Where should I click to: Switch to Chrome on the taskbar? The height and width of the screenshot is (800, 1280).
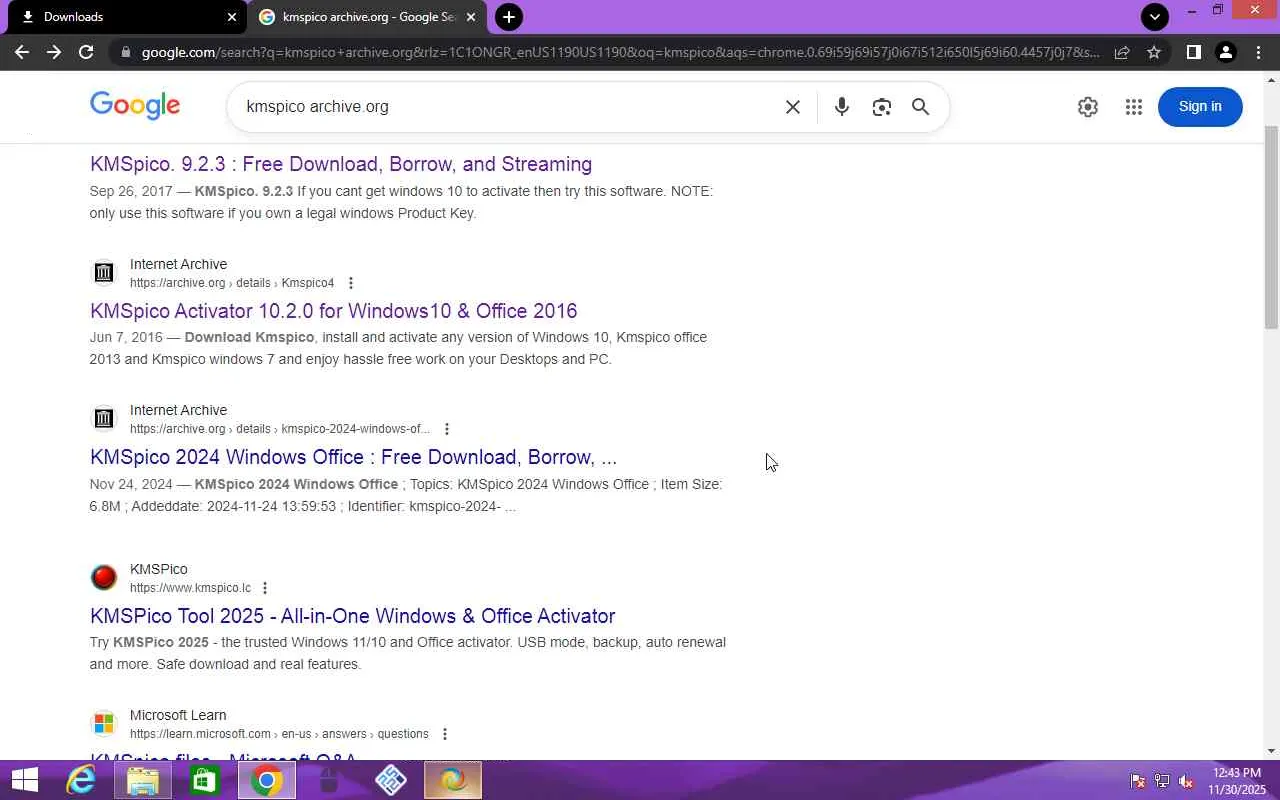pyautogui.click(x=267, y=780)
